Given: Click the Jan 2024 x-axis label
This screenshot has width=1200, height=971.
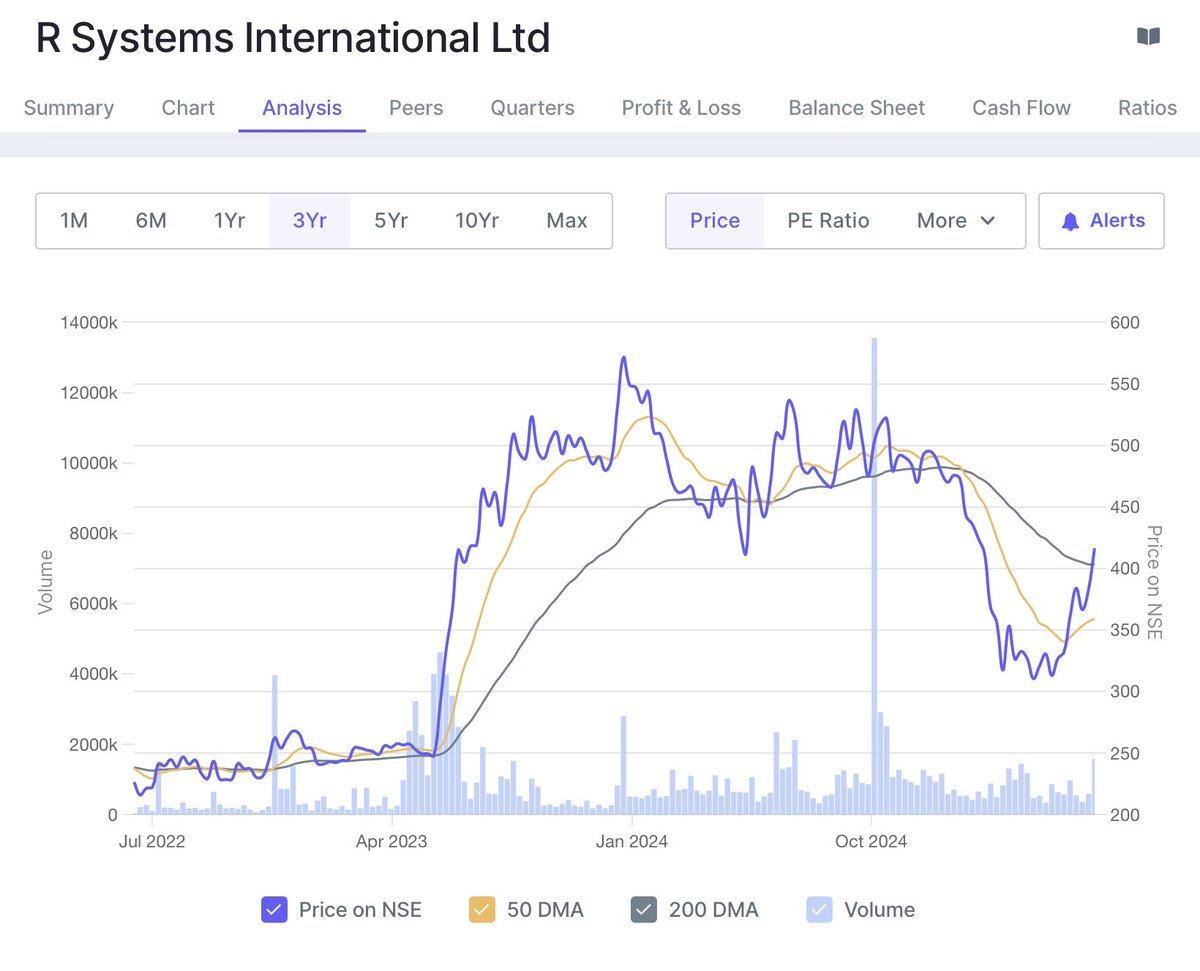Looking at the screenshot, I should 631,841.
